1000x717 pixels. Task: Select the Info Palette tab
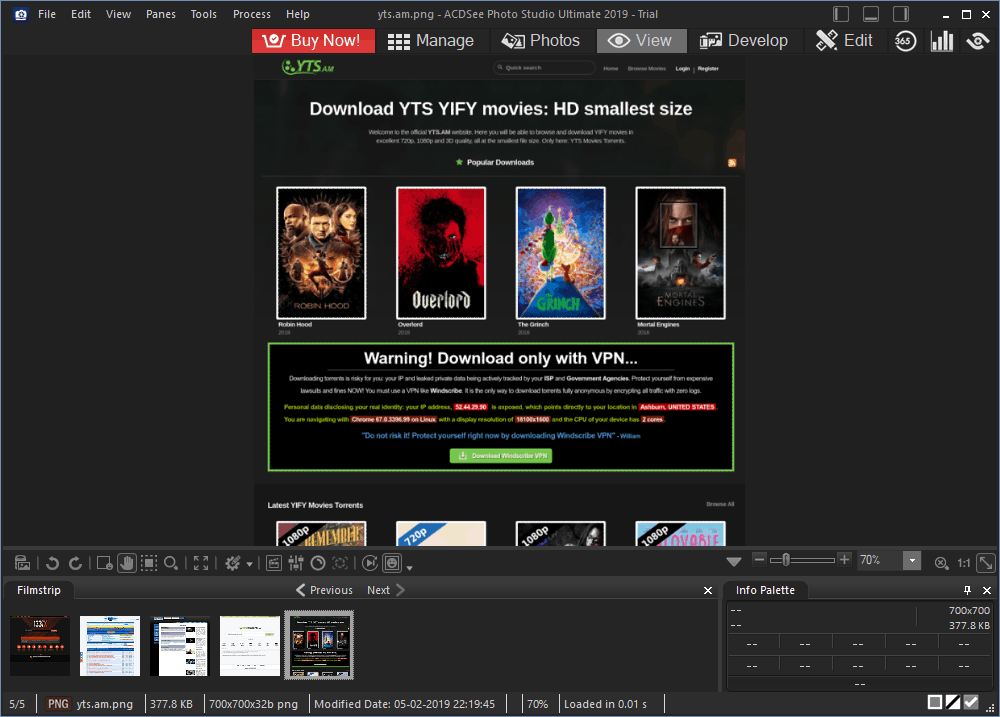tap(765, 590)
